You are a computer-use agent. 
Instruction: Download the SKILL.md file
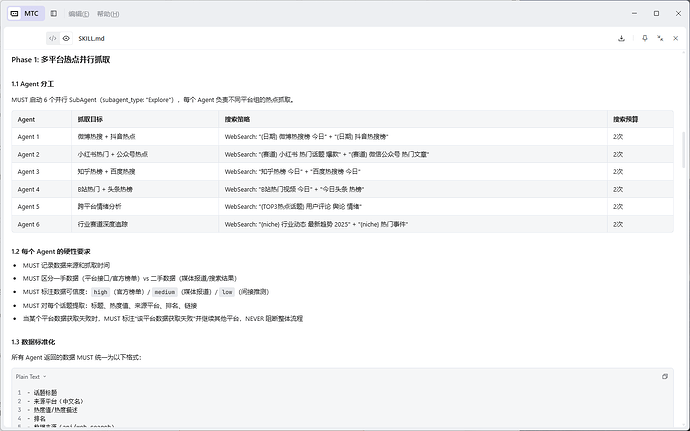[621, 38]
